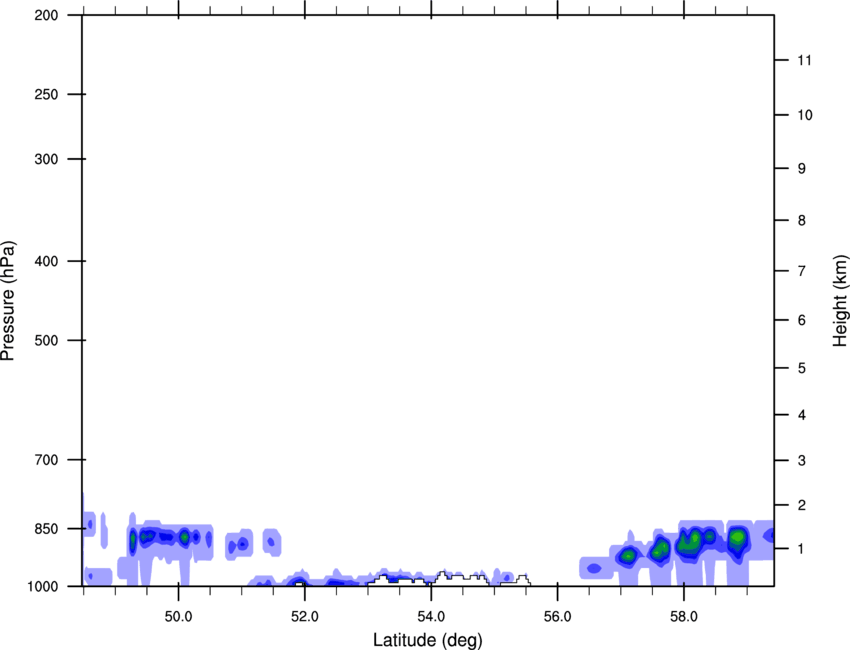Viewport: 850px width, 650px height.
Task: Click the 9 km height label
Action: (x=802, y=169)
